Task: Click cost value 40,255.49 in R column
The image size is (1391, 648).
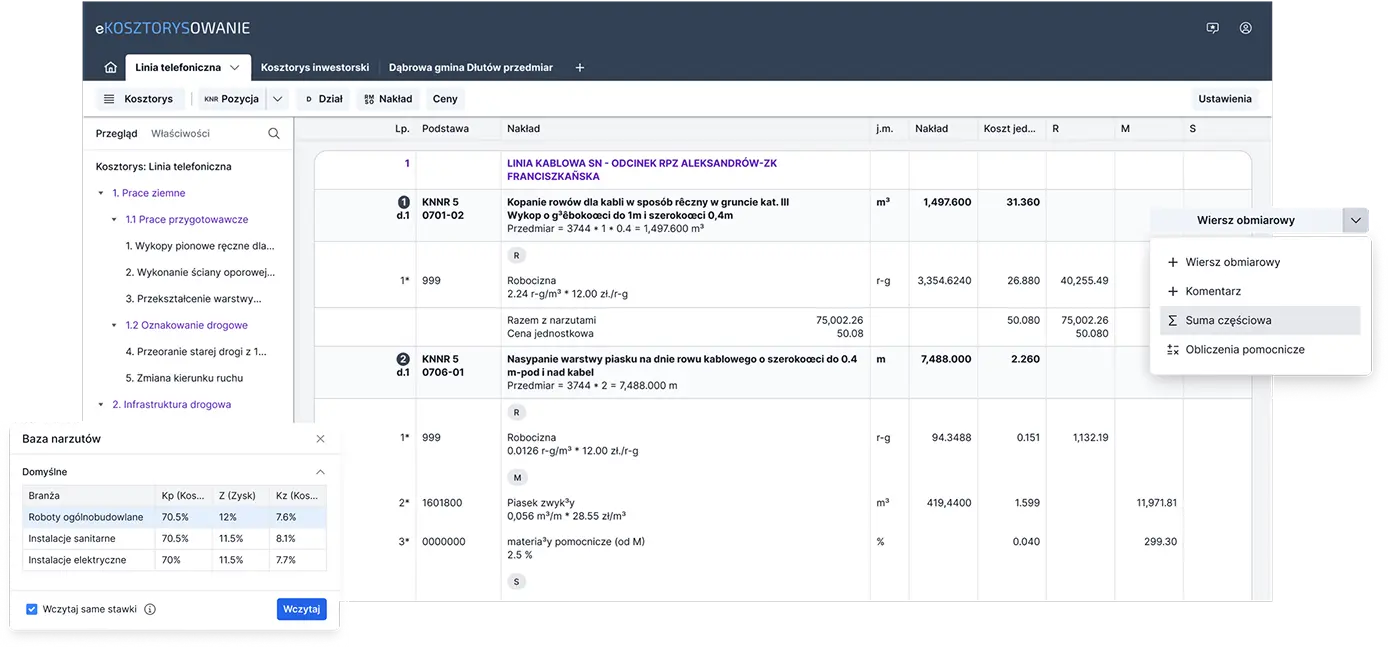Action: pyautogui.click(x=1084, y=281)
